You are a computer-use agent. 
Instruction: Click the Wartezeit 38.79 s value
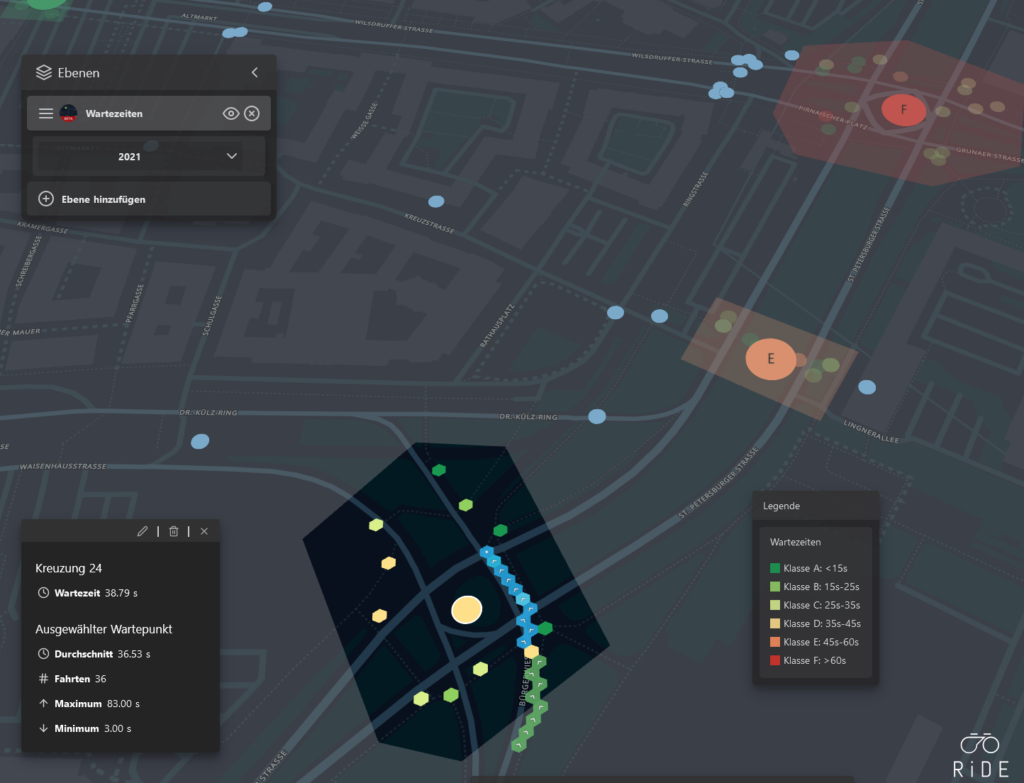pos(121,593)
